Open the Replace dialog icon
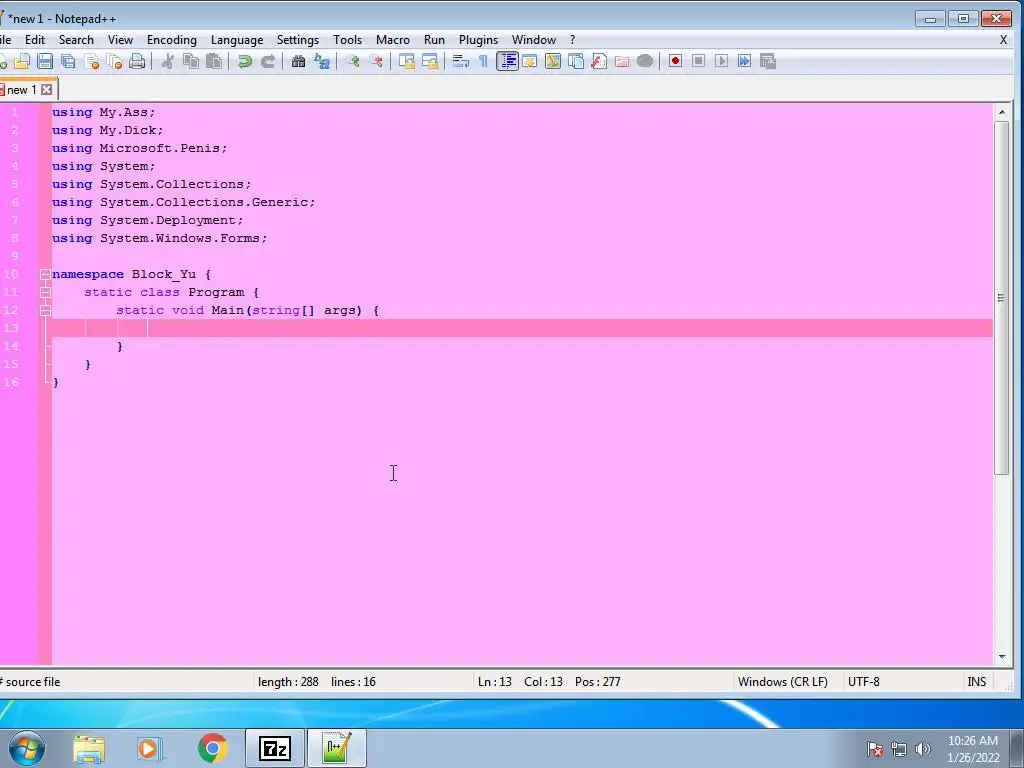Screen dimensions: 1024x768 (322, 61)
